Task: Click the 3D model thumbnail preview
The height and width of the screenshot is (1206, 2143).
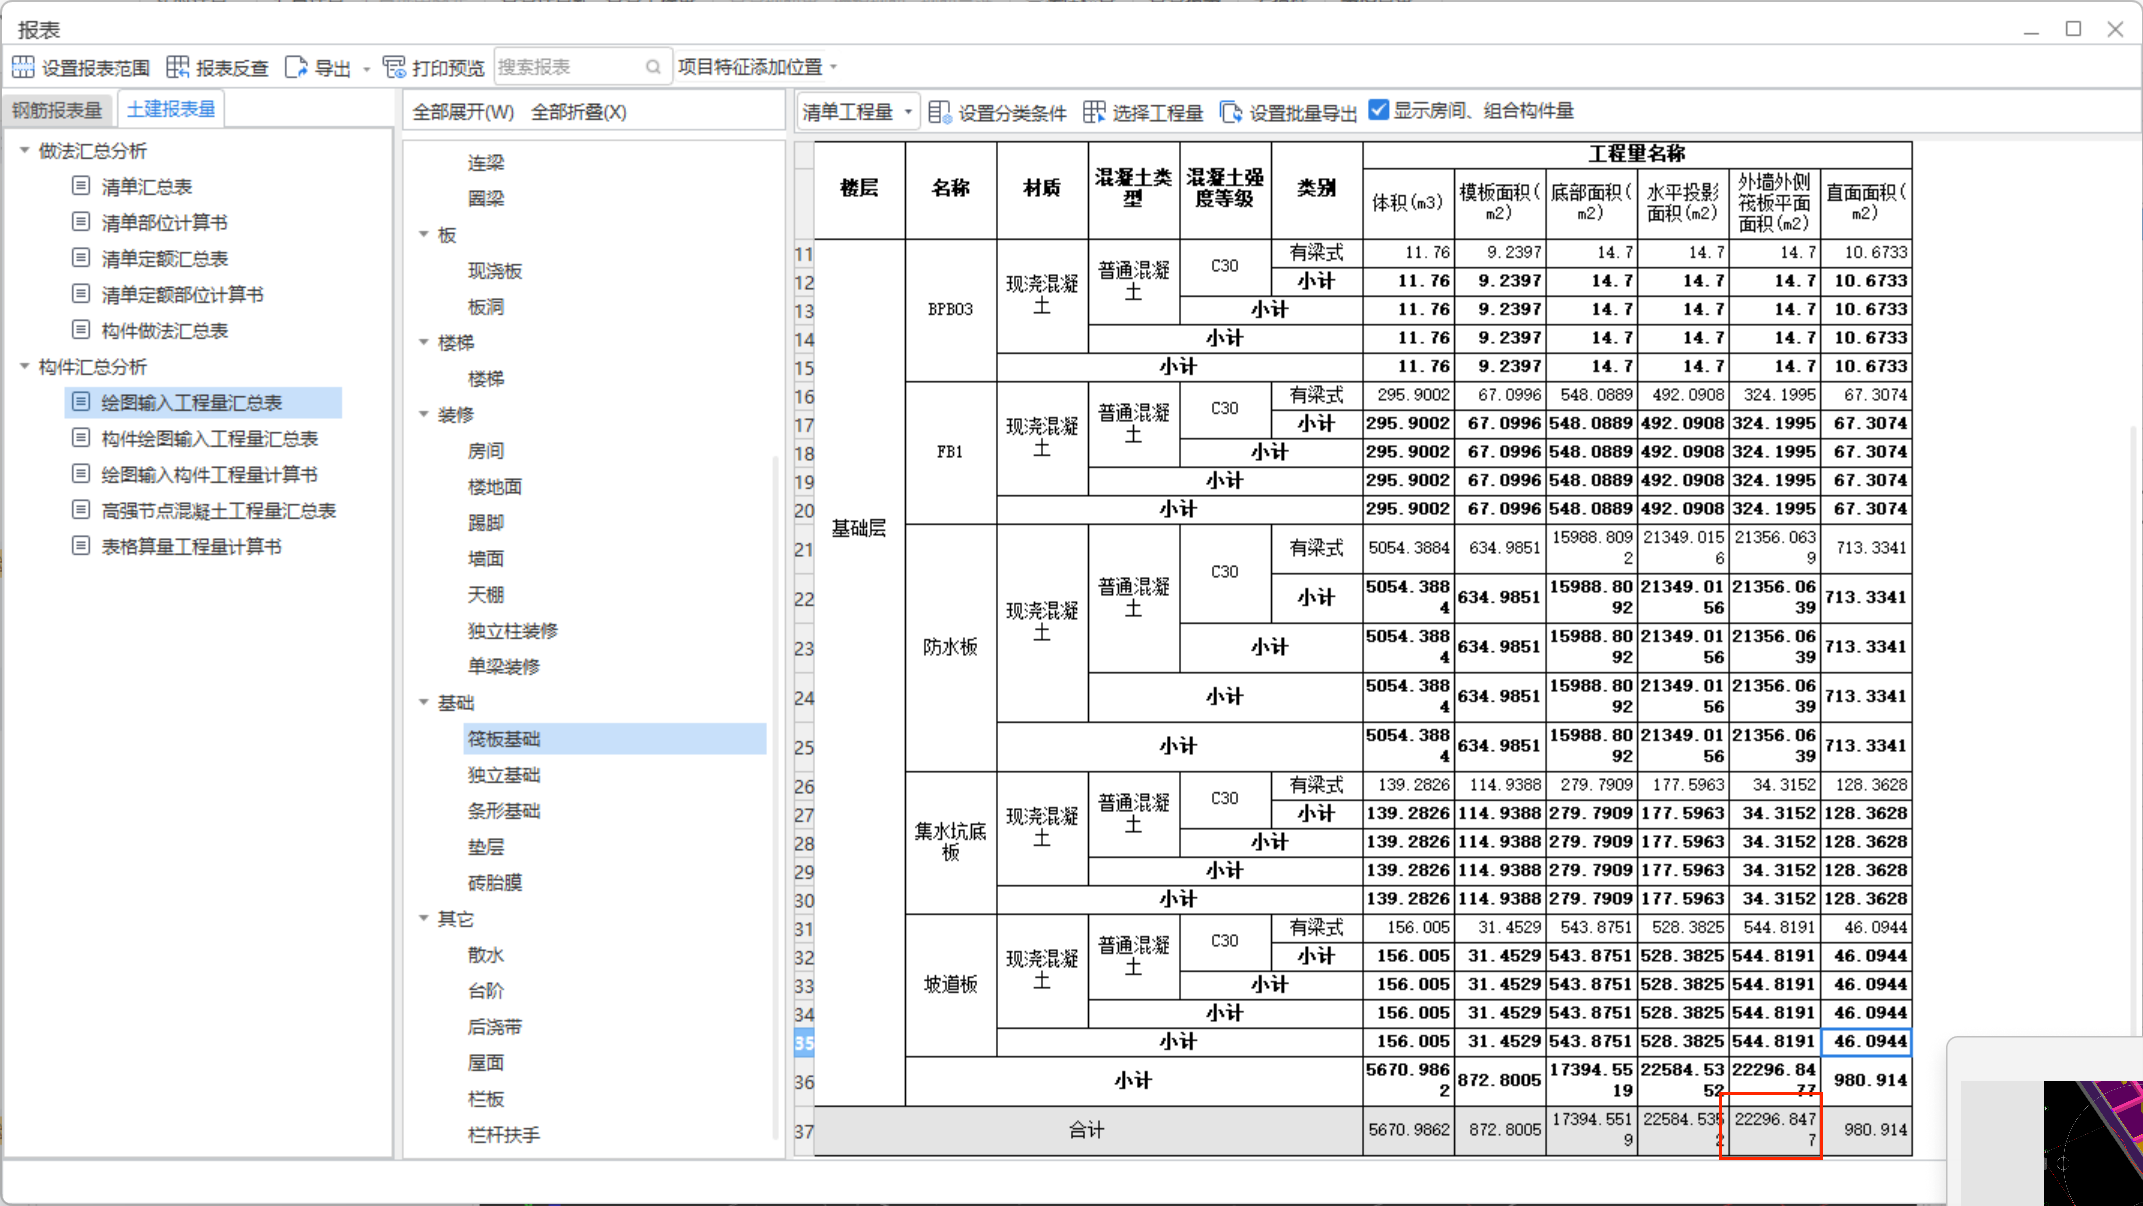Action: pyautogui.click(x=2092, y=1142)
